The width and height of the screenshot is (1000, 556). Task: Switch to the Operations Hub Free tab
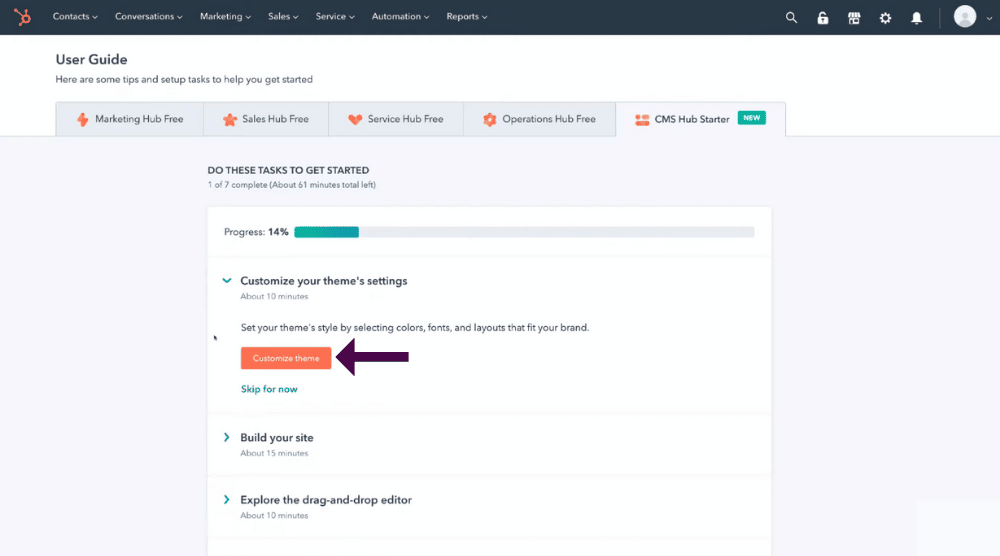pos(540,119)
